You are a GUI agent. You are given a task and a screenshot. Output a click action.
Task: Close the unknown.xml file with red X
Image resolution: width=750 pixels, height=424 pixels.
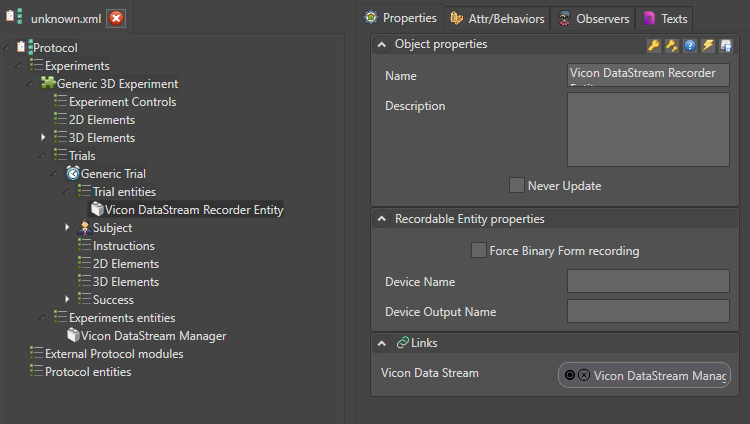[117, 19]
